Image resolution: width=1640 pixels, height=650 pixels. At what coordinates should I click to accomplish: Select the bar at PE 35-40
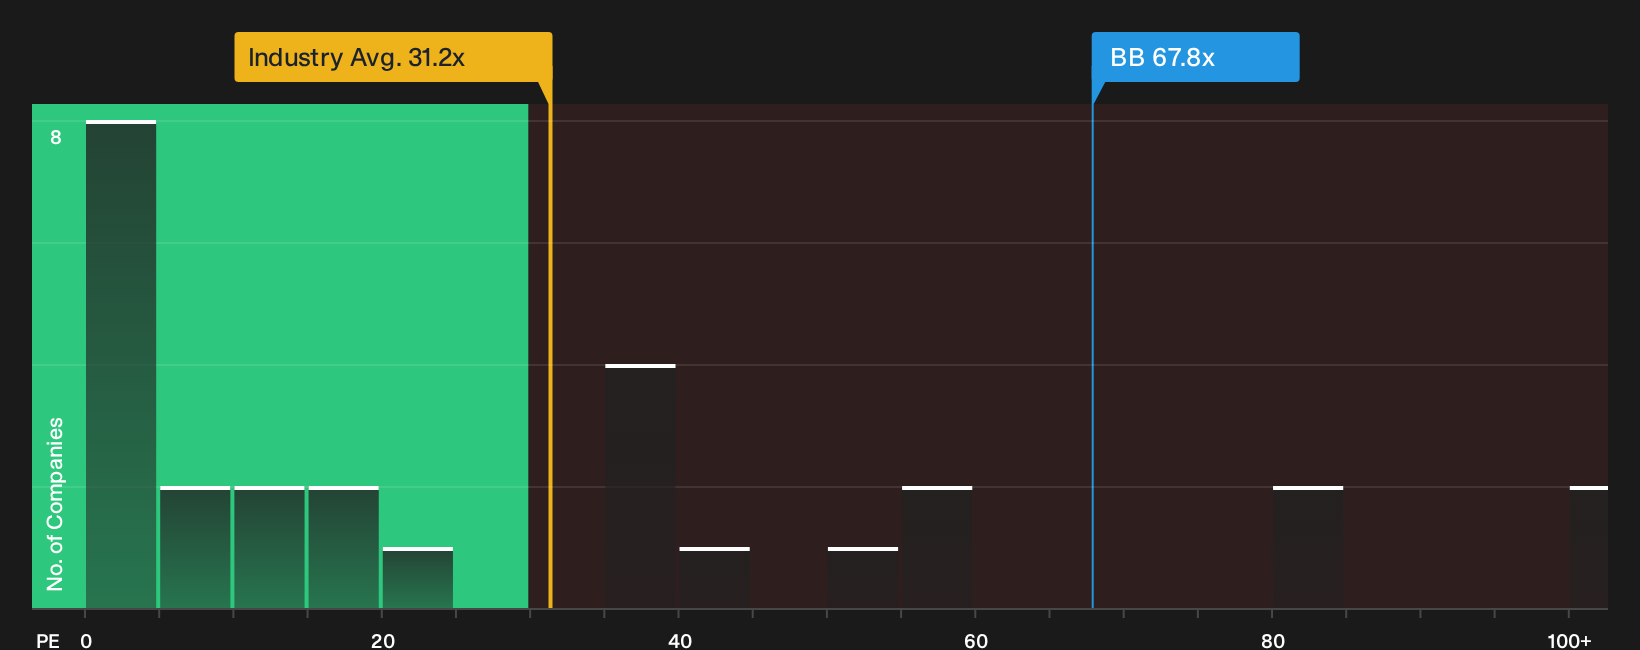(x=640, y=486)
